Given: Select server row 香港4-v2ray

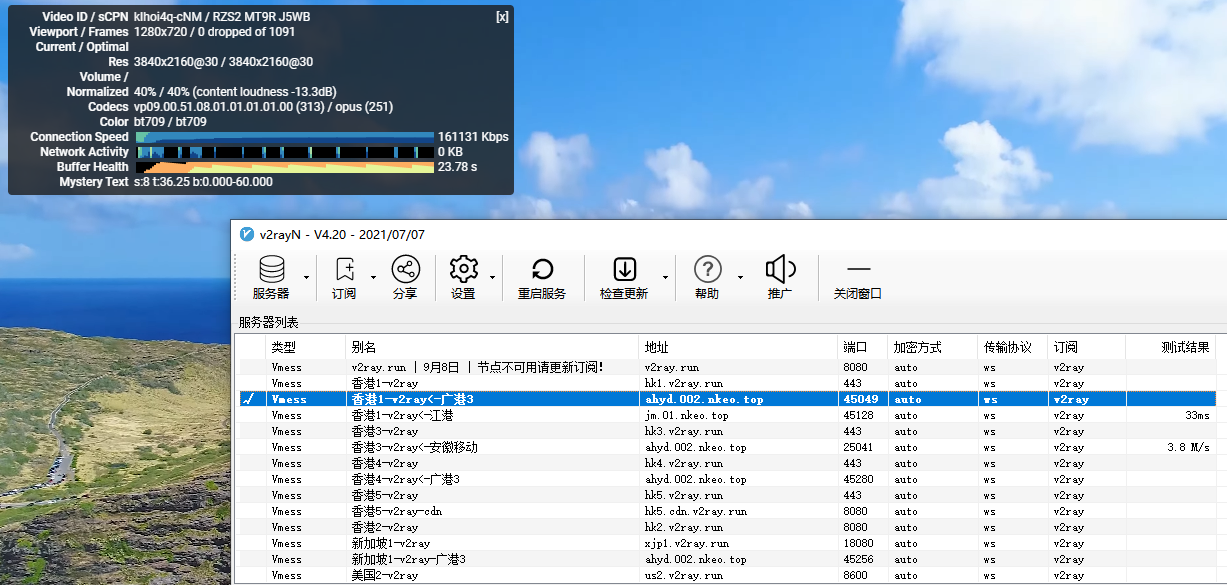Looking at the screenshot, I should [x=726, y=463].
